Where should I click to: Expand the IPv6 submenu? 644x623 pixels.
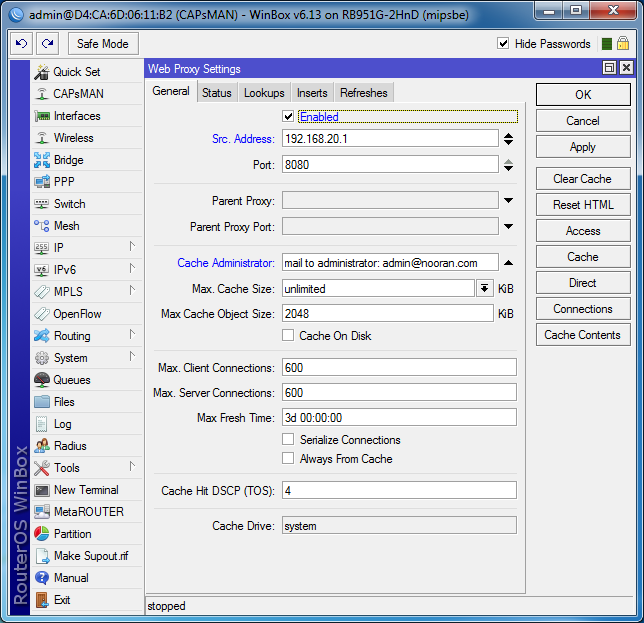click(132, 269)
